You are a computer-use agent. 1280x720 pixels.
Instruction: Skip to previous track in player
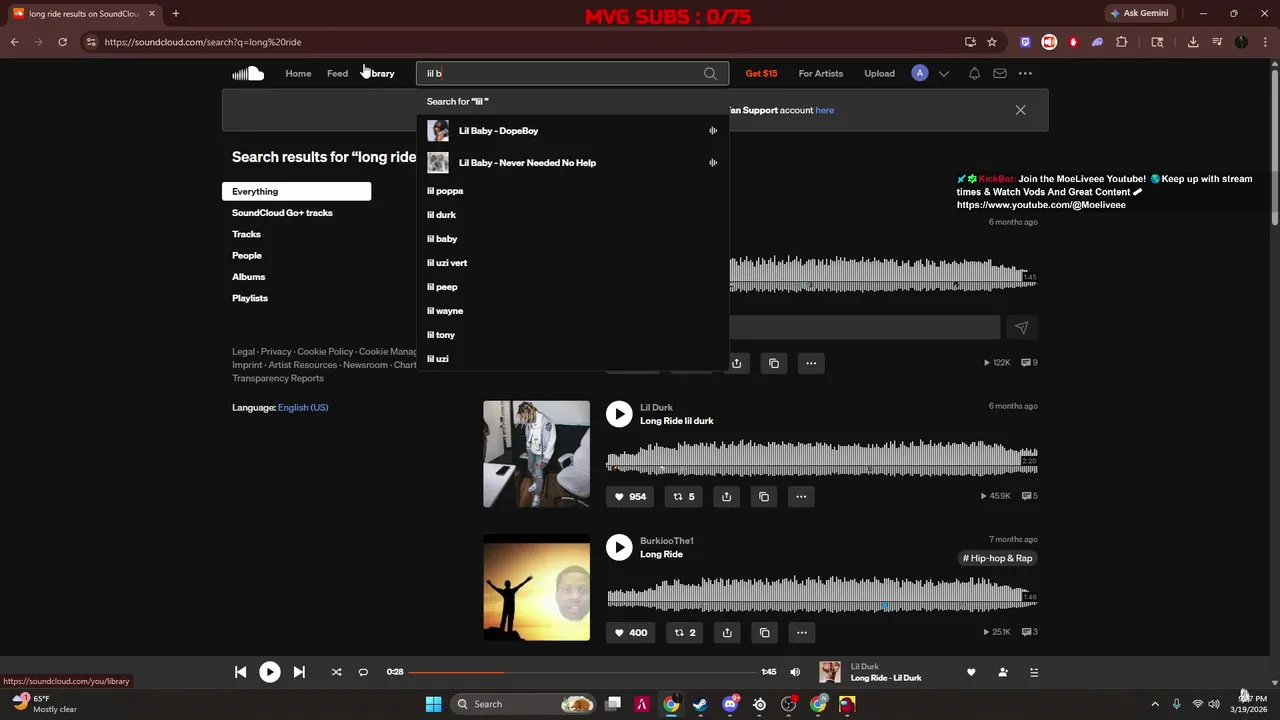pyautogui.click(x=241, y=672)
